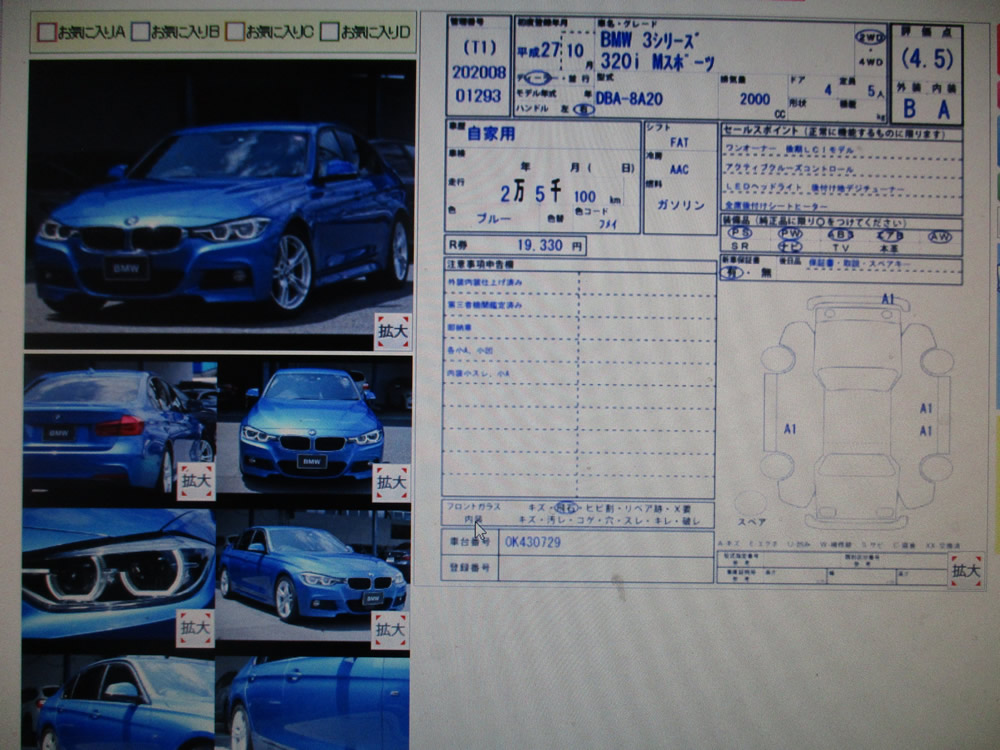
Task: Click the number 01293 on sheet
Action: point(478,96)
